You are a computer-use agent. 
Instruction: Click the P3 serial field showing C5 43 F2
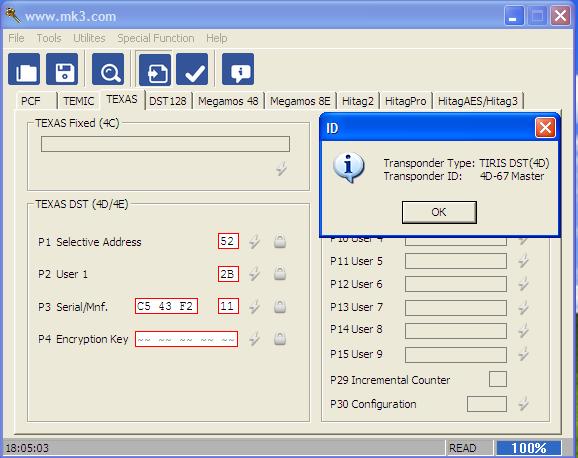click(x=166, y=306)
